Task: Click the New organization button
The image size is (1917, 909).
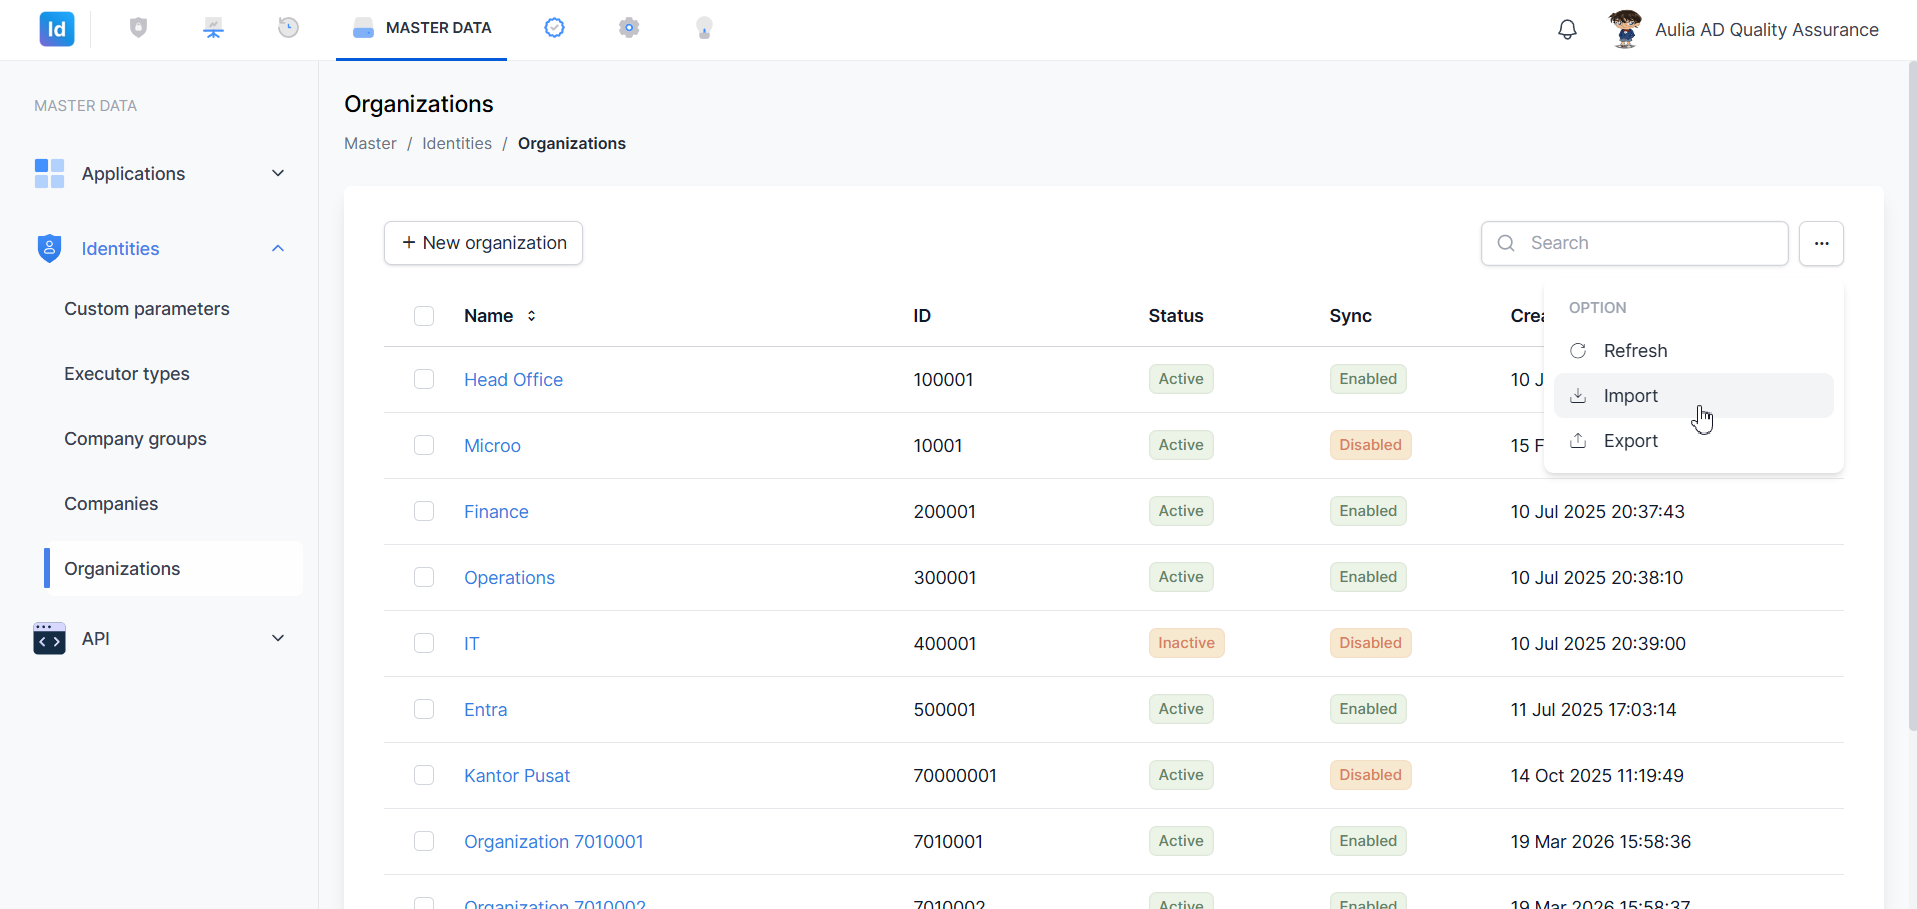Action: click(x=483, y=243)
